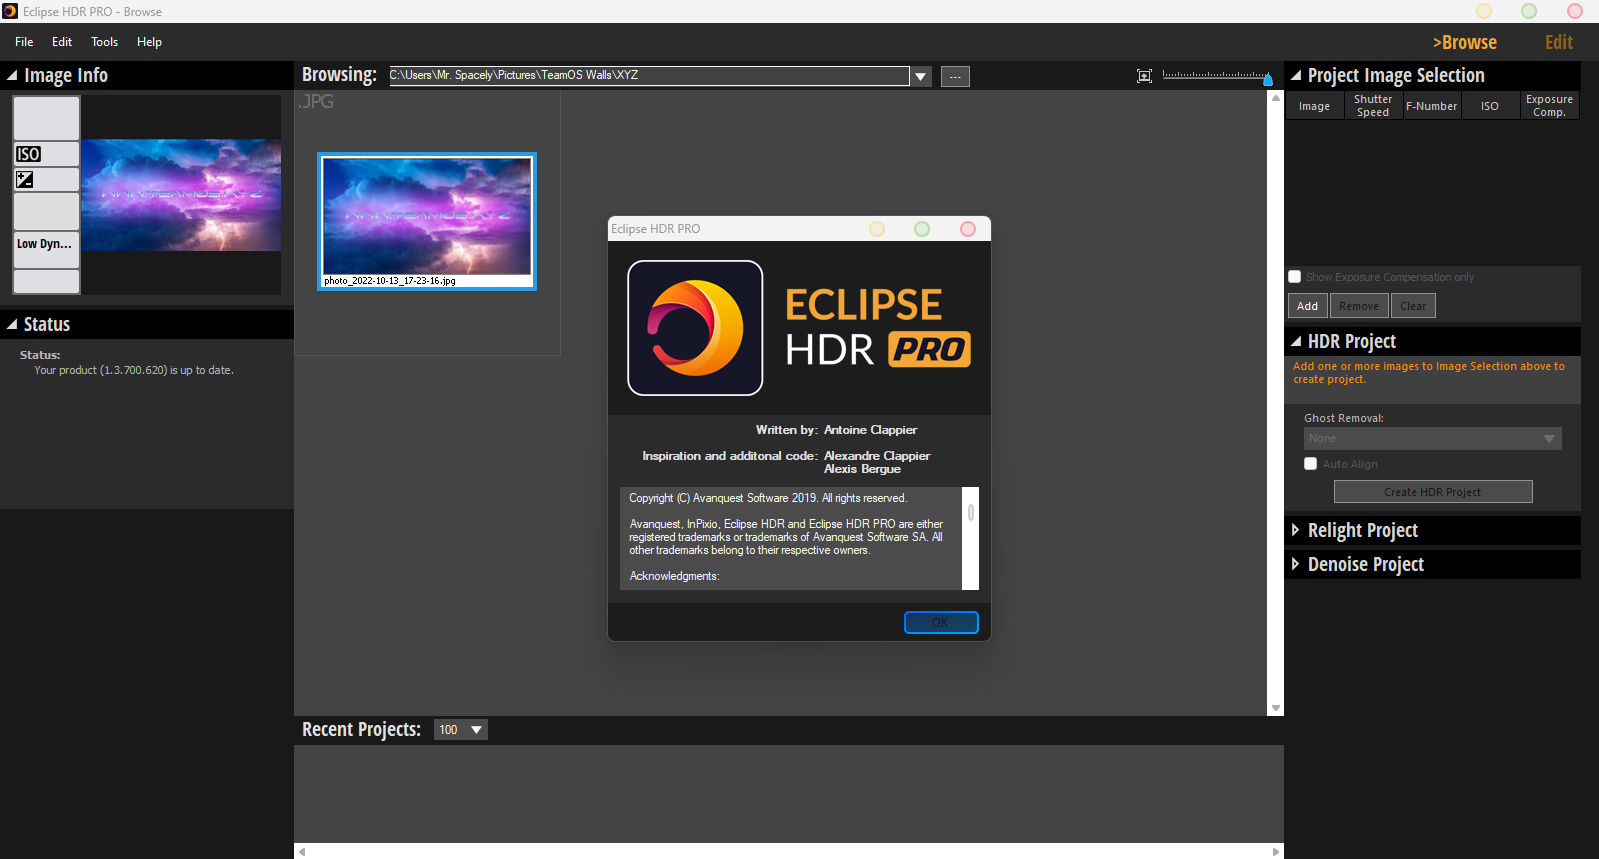Open the Help menu

click(149, 42)
